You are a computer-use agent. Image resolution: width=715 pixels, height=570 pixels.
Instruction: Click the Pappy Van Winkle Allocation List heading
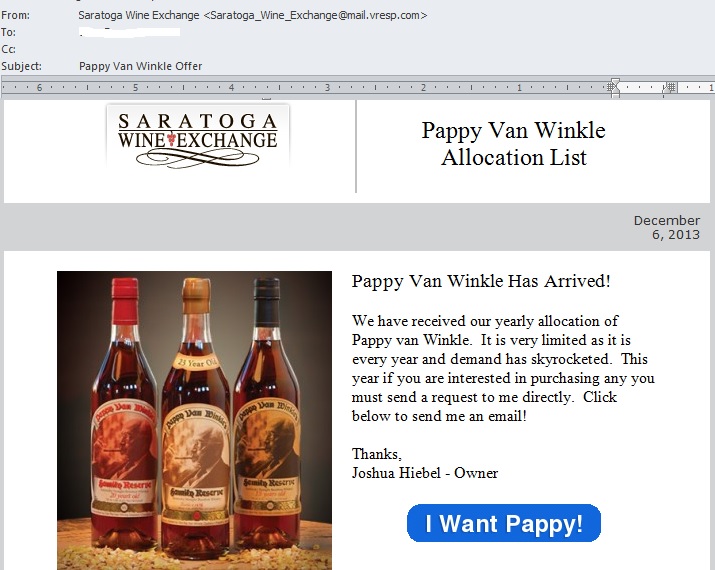513,144
